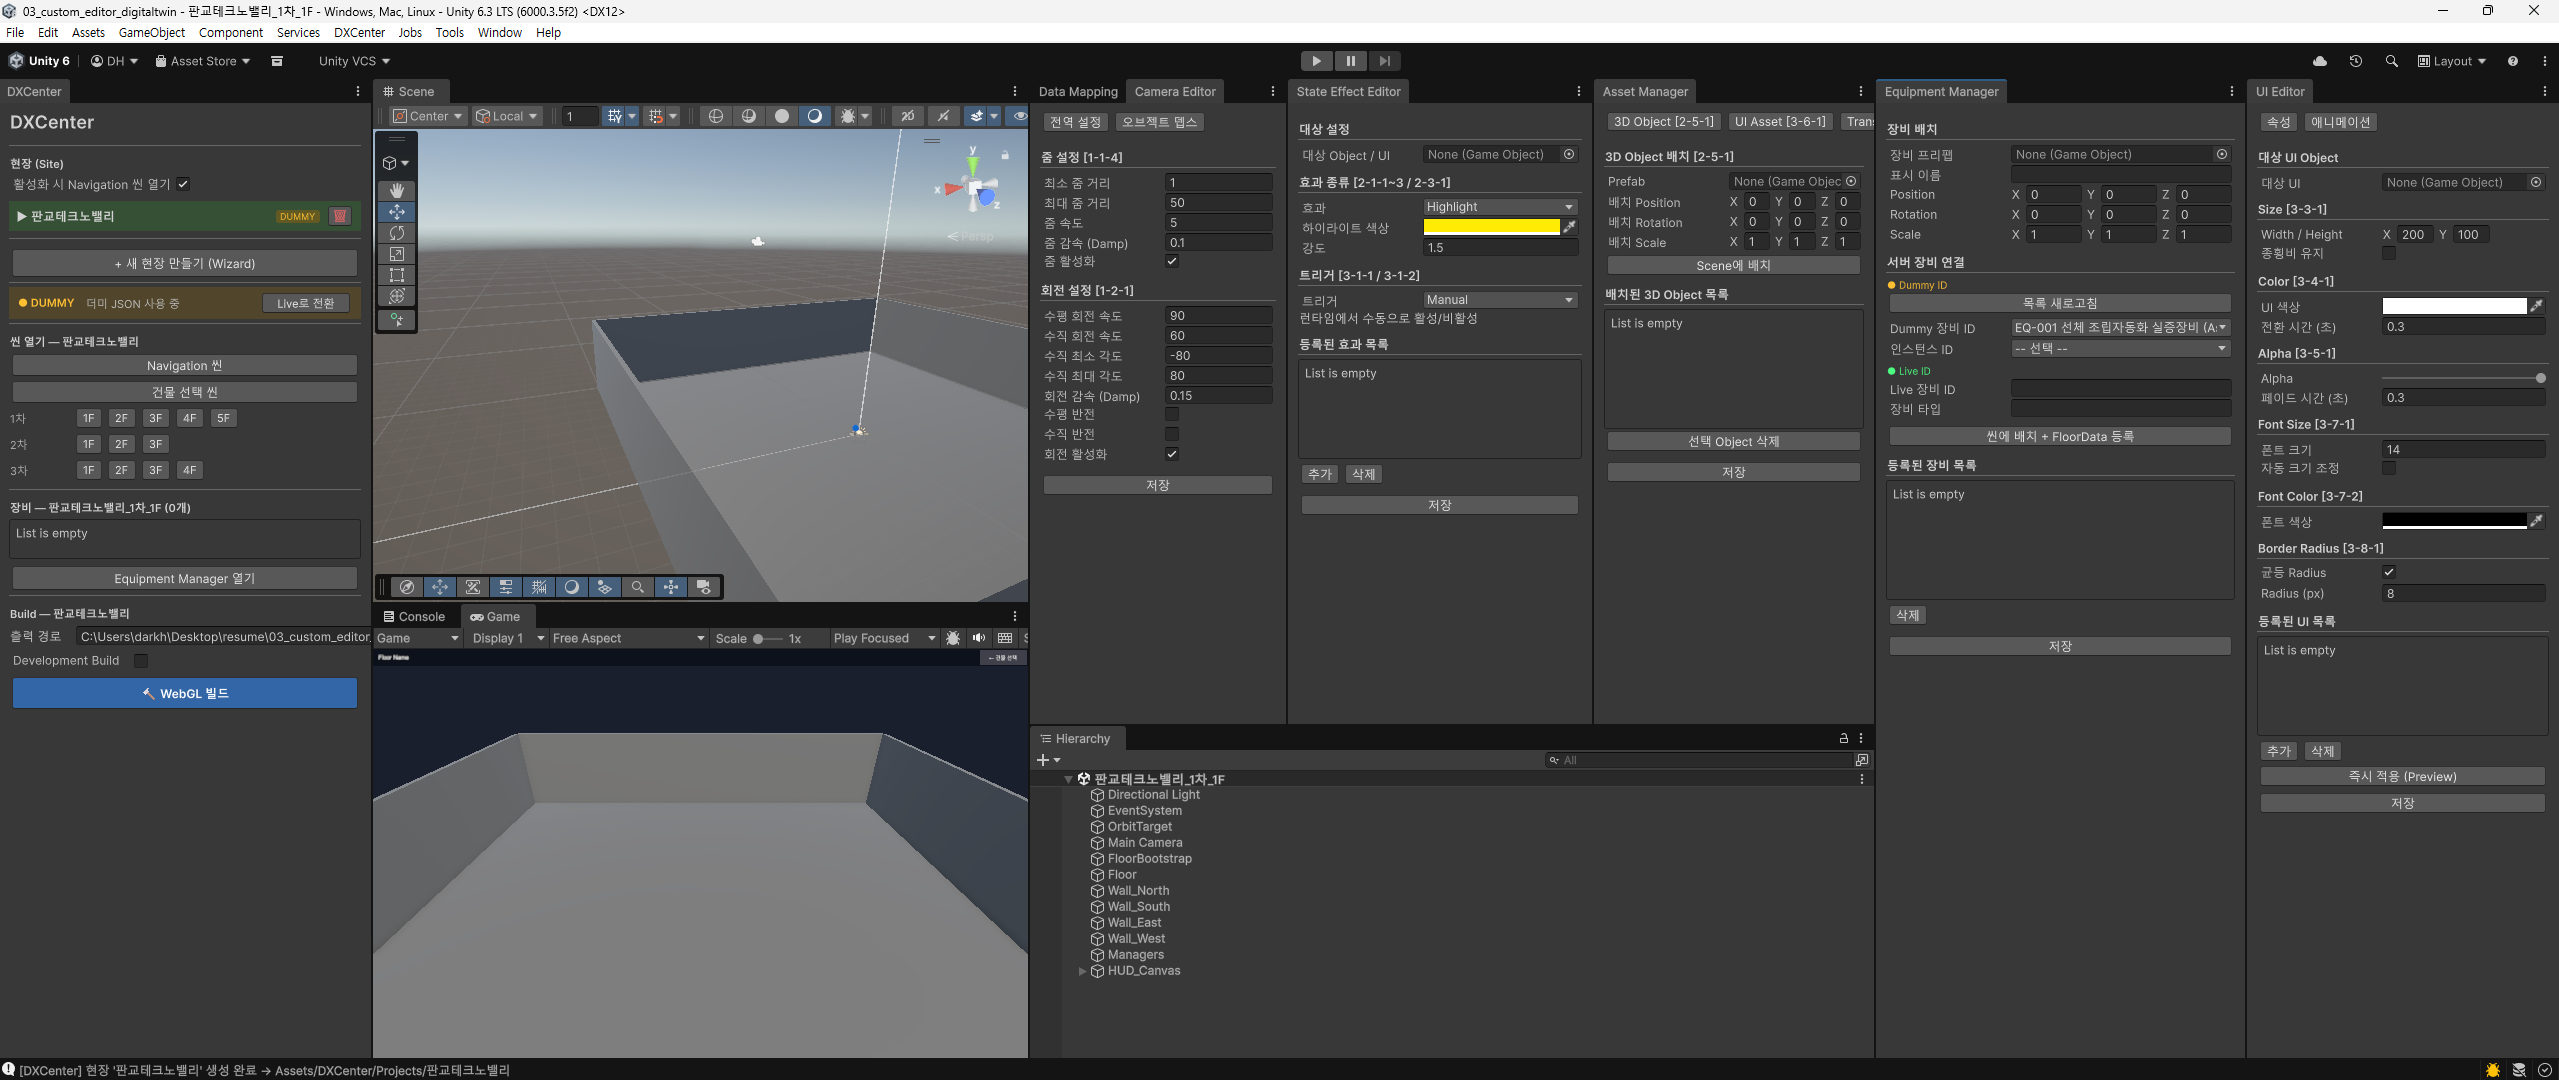2559x1080 pixels.
Task: Expand HUD_Canvas in the Hierarchy
Action: pos(1081,970)
